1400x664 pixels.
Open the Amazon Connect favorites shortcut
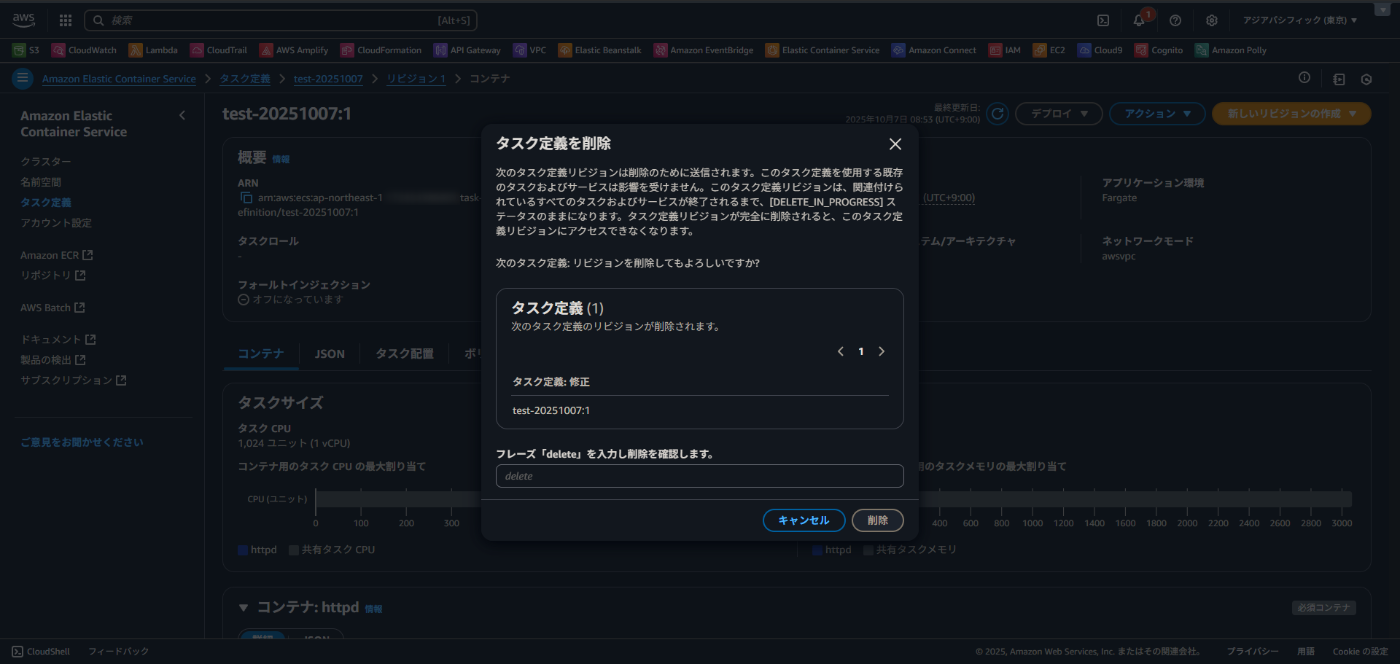click(934, 50)
